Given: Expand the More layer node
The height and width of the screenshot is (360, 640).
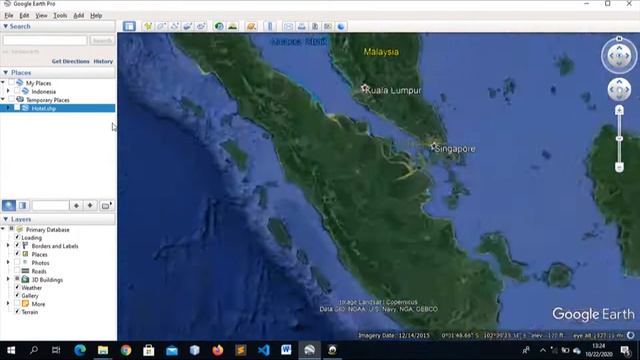Looking at the screenshot, I should [x=8, y=304].
